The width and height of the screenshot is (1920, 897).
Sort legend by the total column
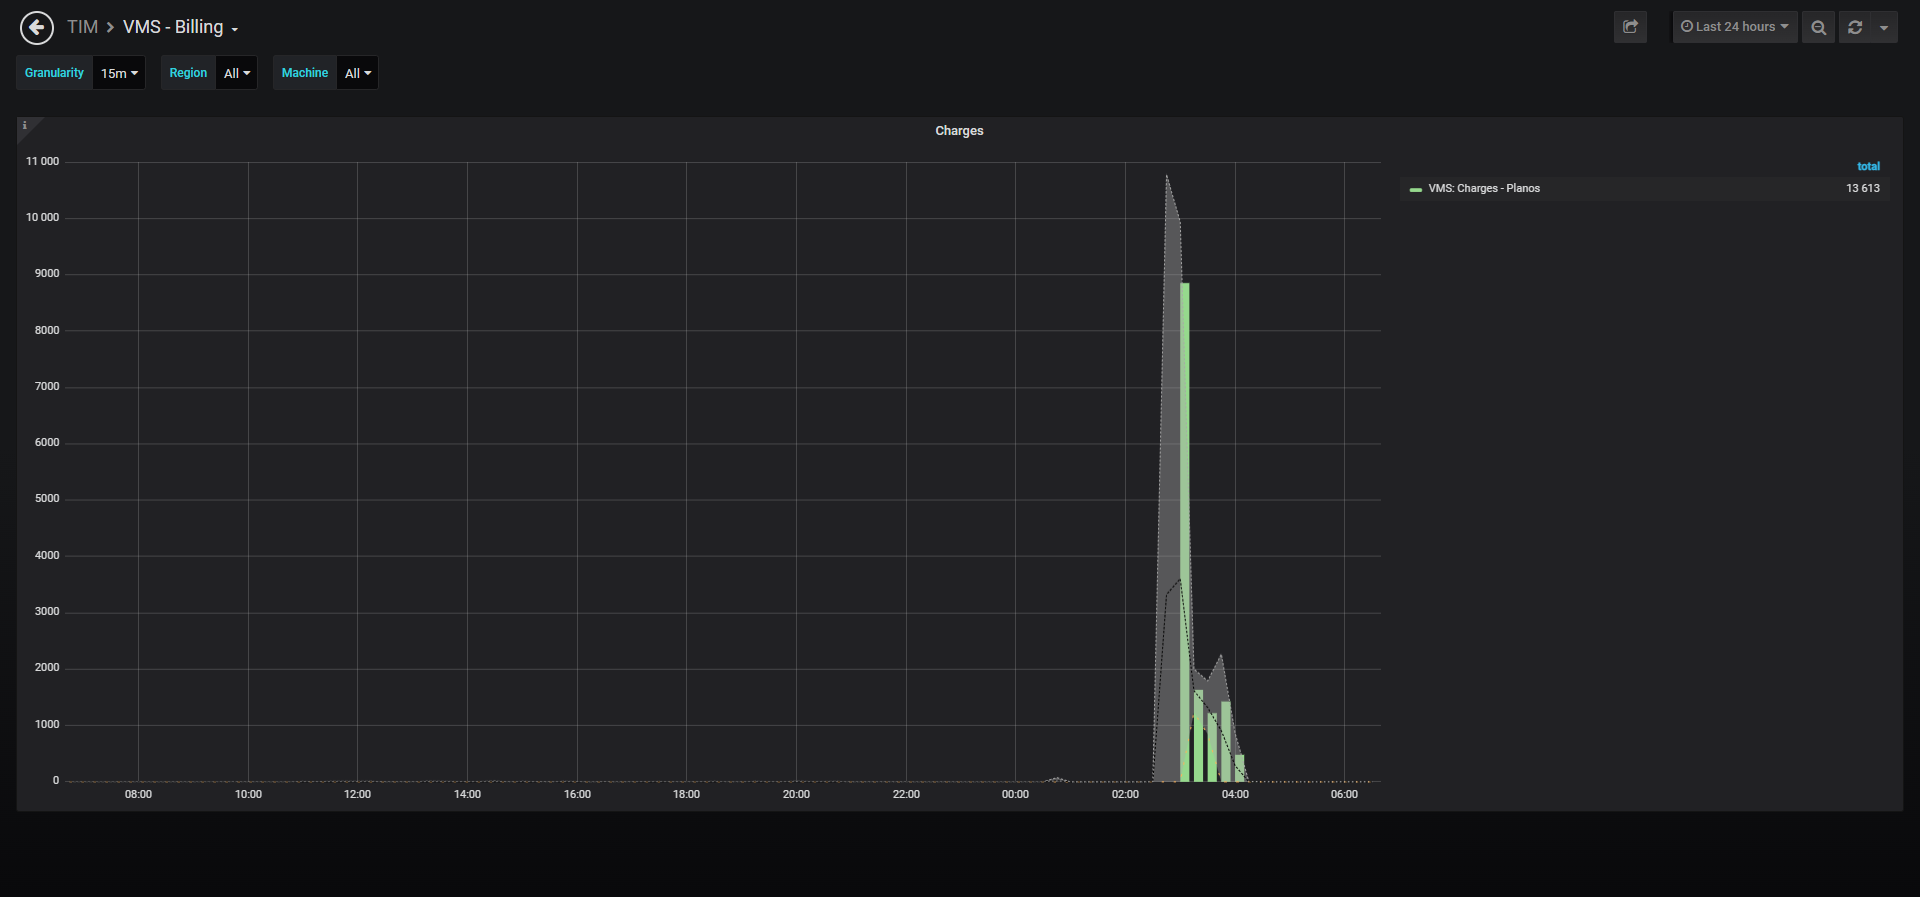pyautogui.click(x=1868, y=166)
